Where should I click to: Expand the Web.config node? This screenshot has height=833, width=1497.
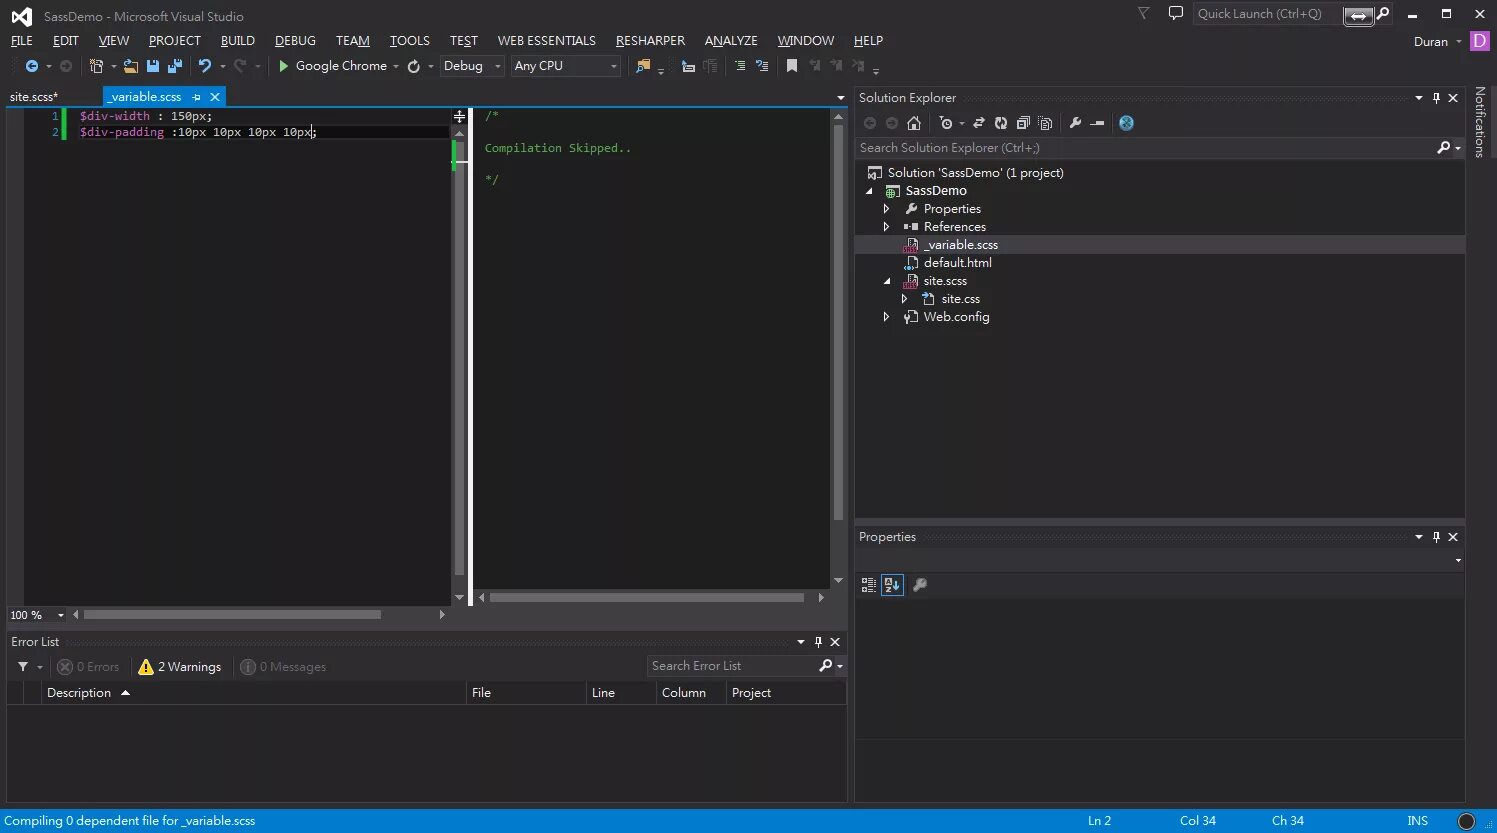tap(886, 317)
